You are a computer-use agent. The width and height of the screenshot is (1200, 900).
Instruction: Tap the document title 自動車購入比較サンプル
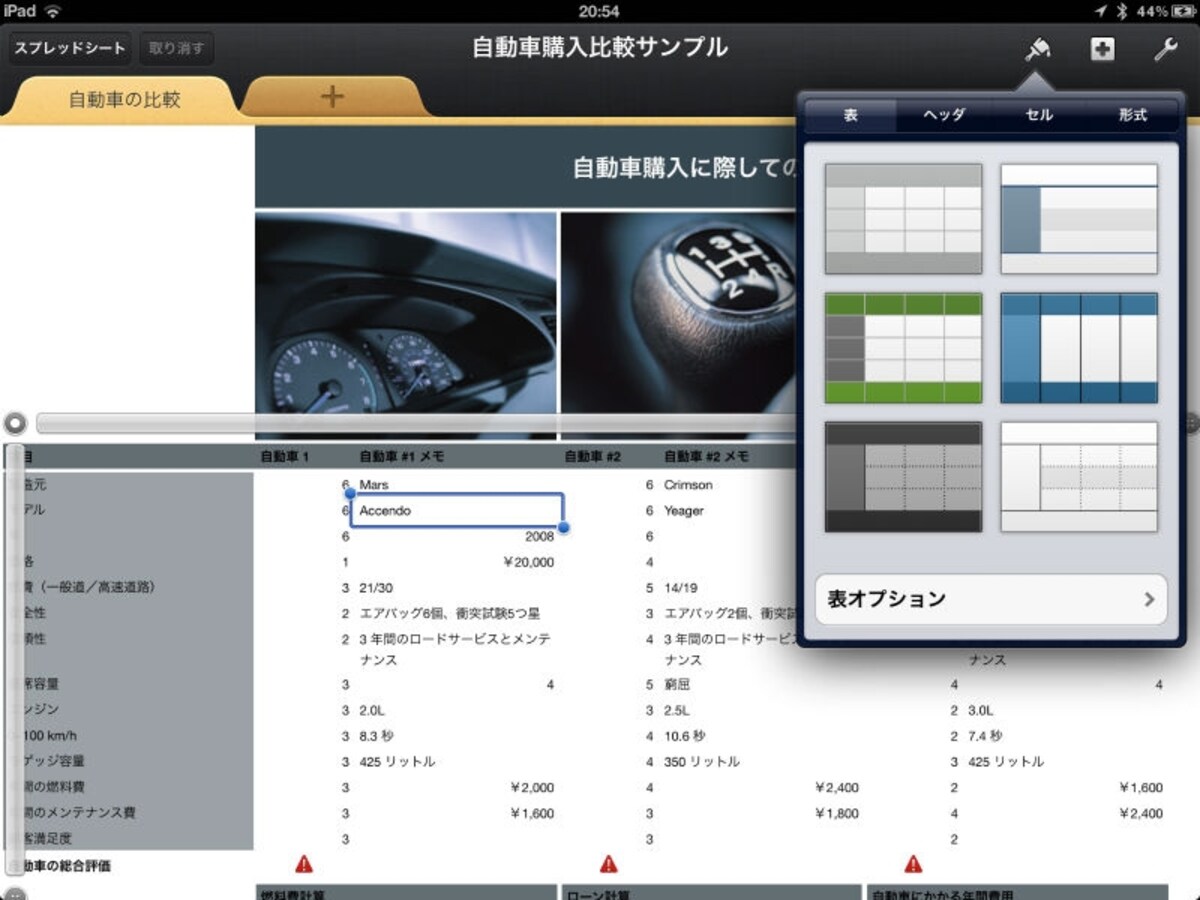coord(600,47)
